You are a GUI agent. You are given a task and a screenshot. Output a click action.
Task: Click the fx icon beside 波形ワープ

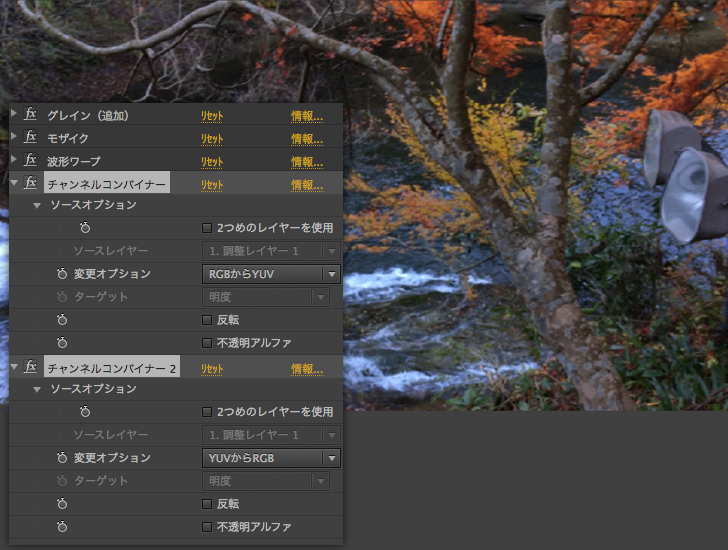tap(30, 161)
